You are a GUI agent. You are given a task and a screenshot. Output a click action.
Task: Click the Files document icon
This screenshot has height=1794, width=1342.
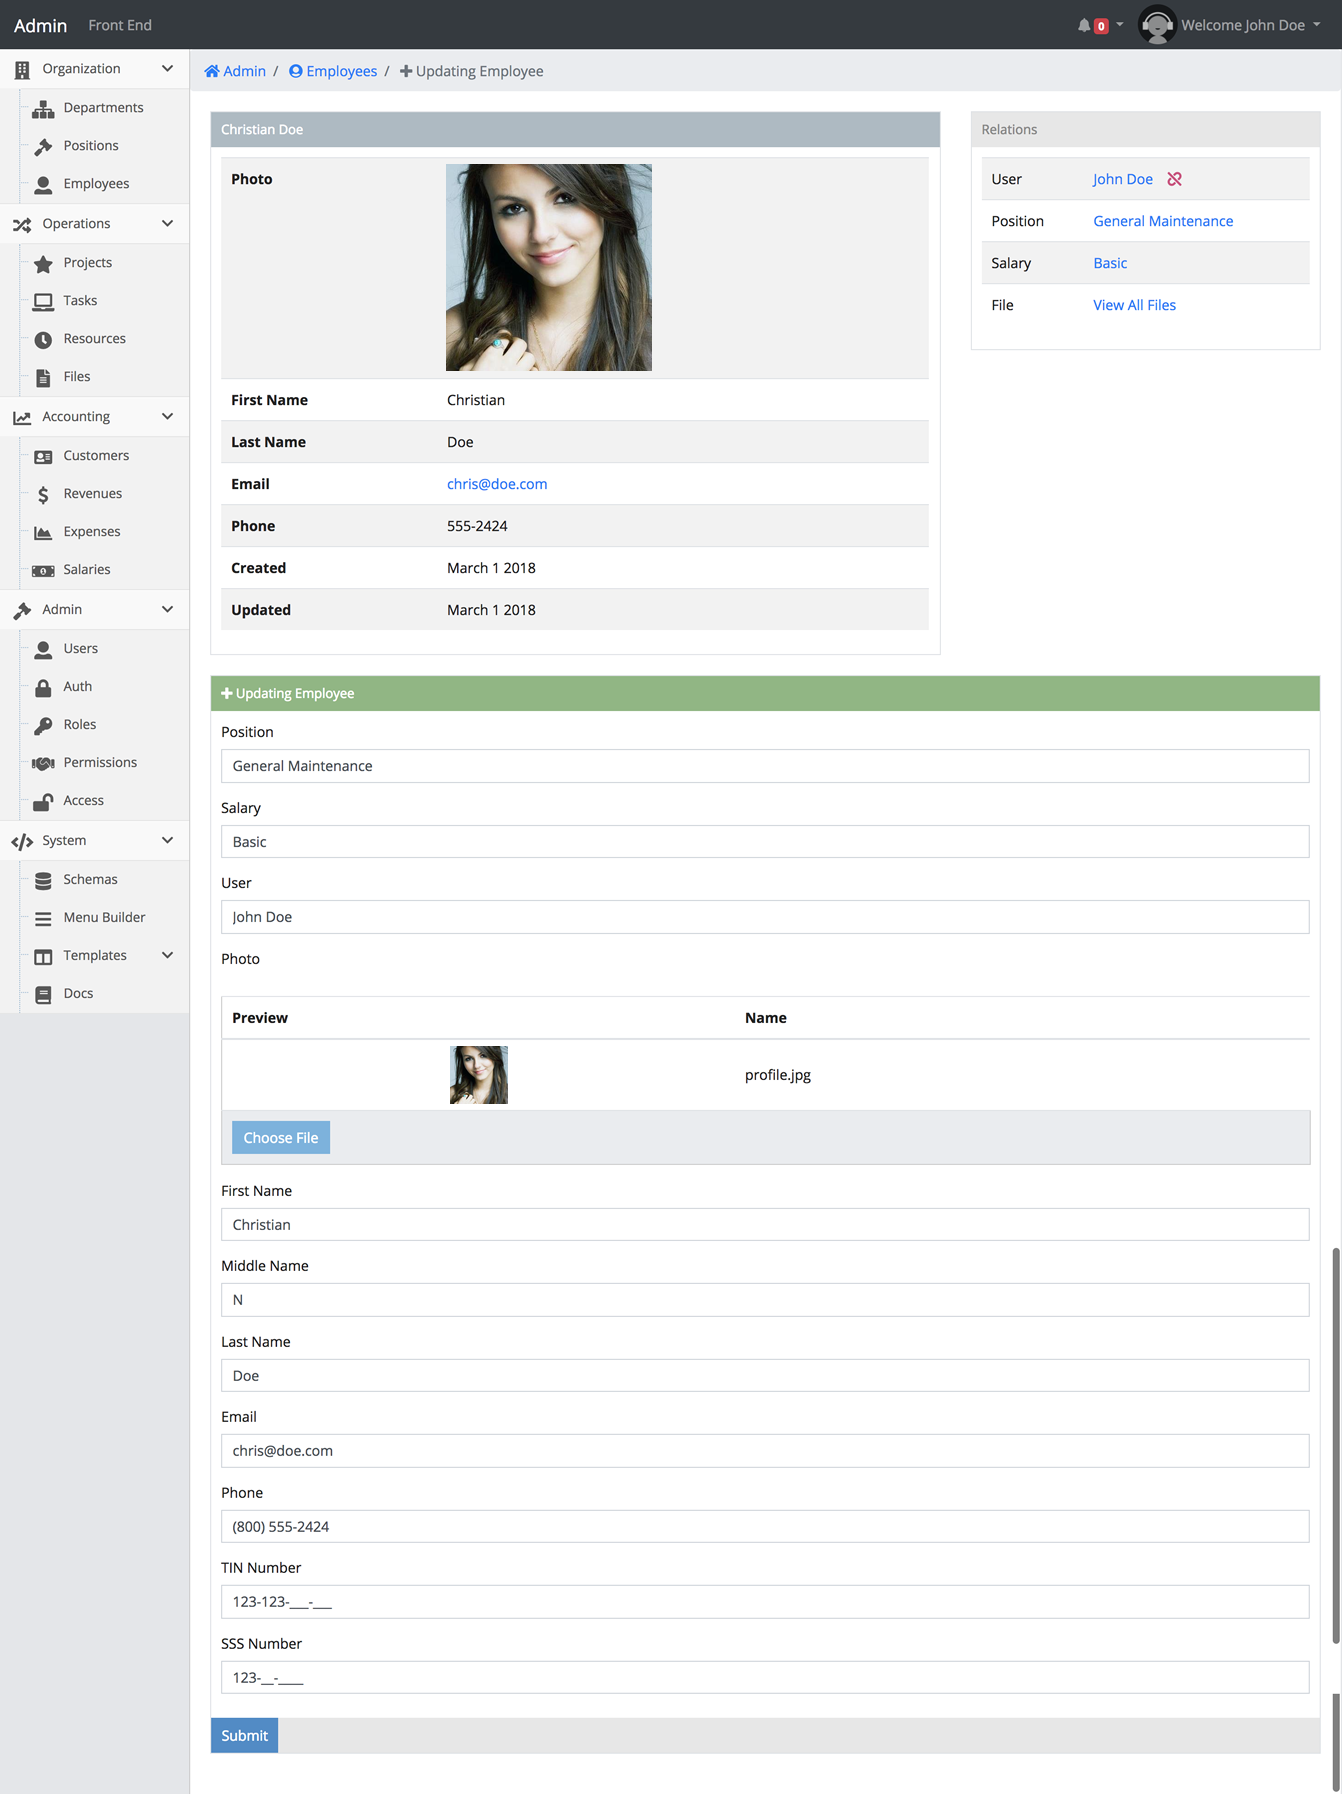point(43,377)
